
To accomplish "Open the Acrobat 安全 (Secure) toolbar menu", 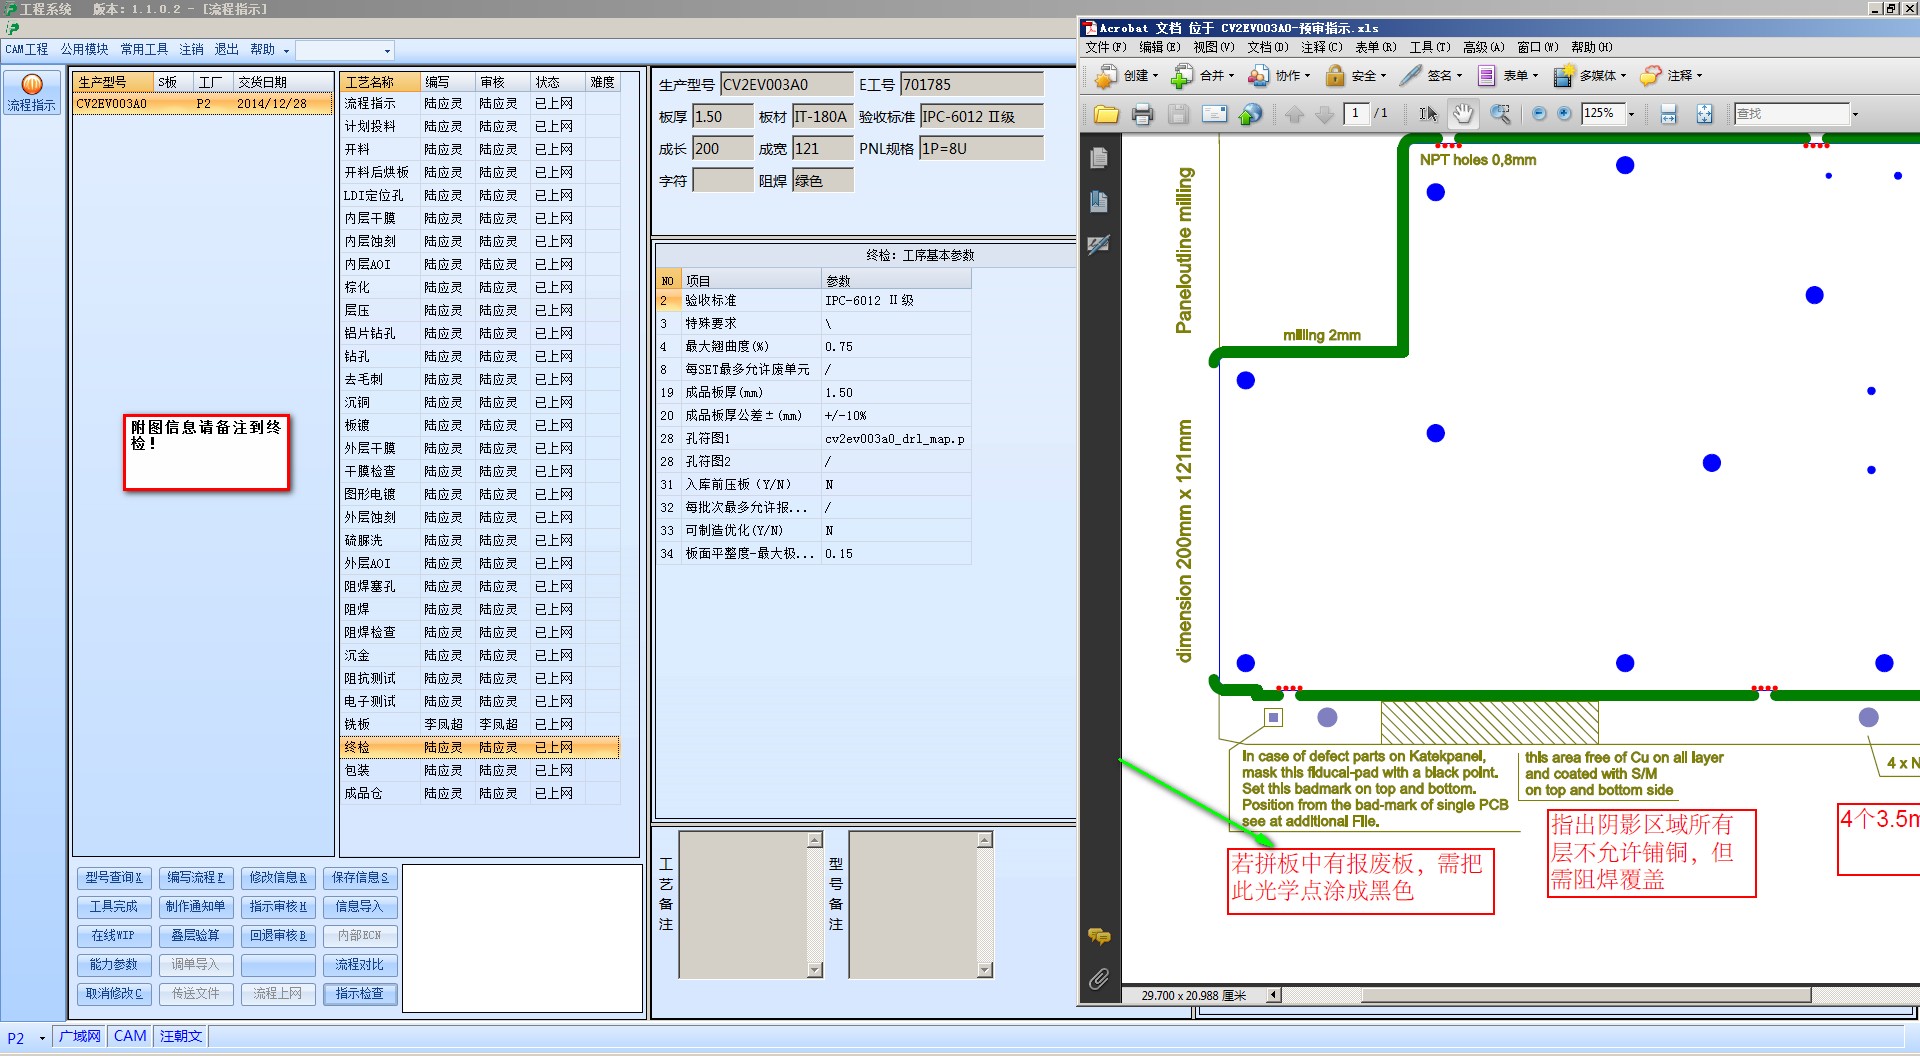I will coord(1355,75).
